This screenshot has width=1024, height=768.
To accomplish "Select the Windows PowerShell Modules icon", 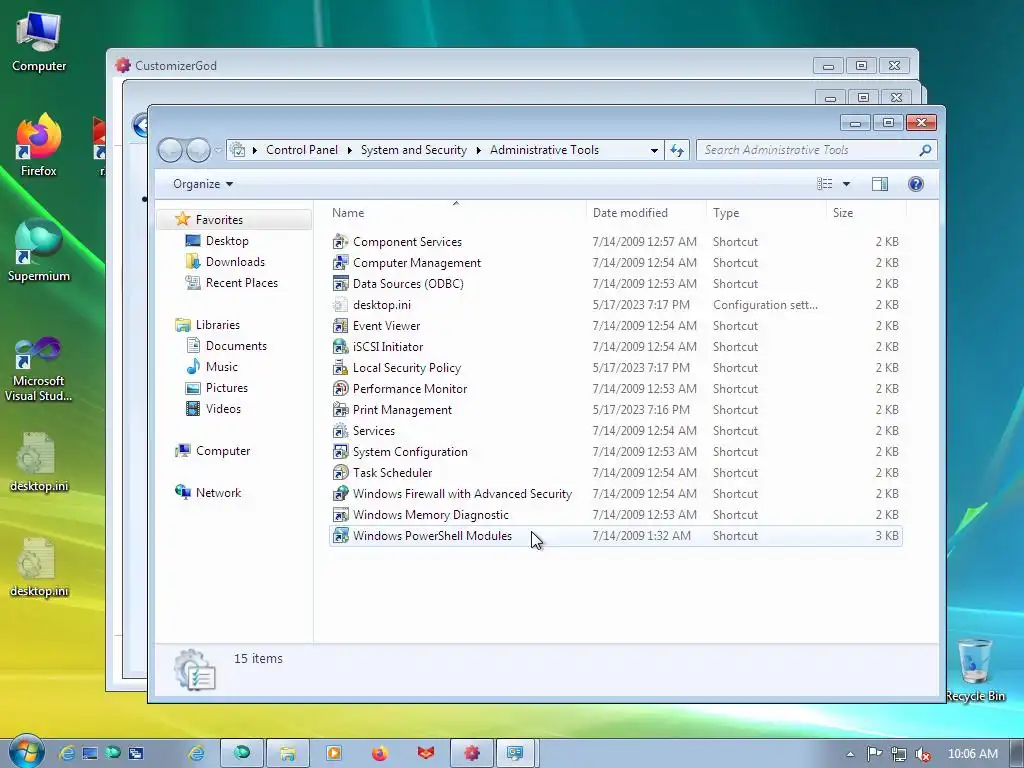I will tap(340, 536).
